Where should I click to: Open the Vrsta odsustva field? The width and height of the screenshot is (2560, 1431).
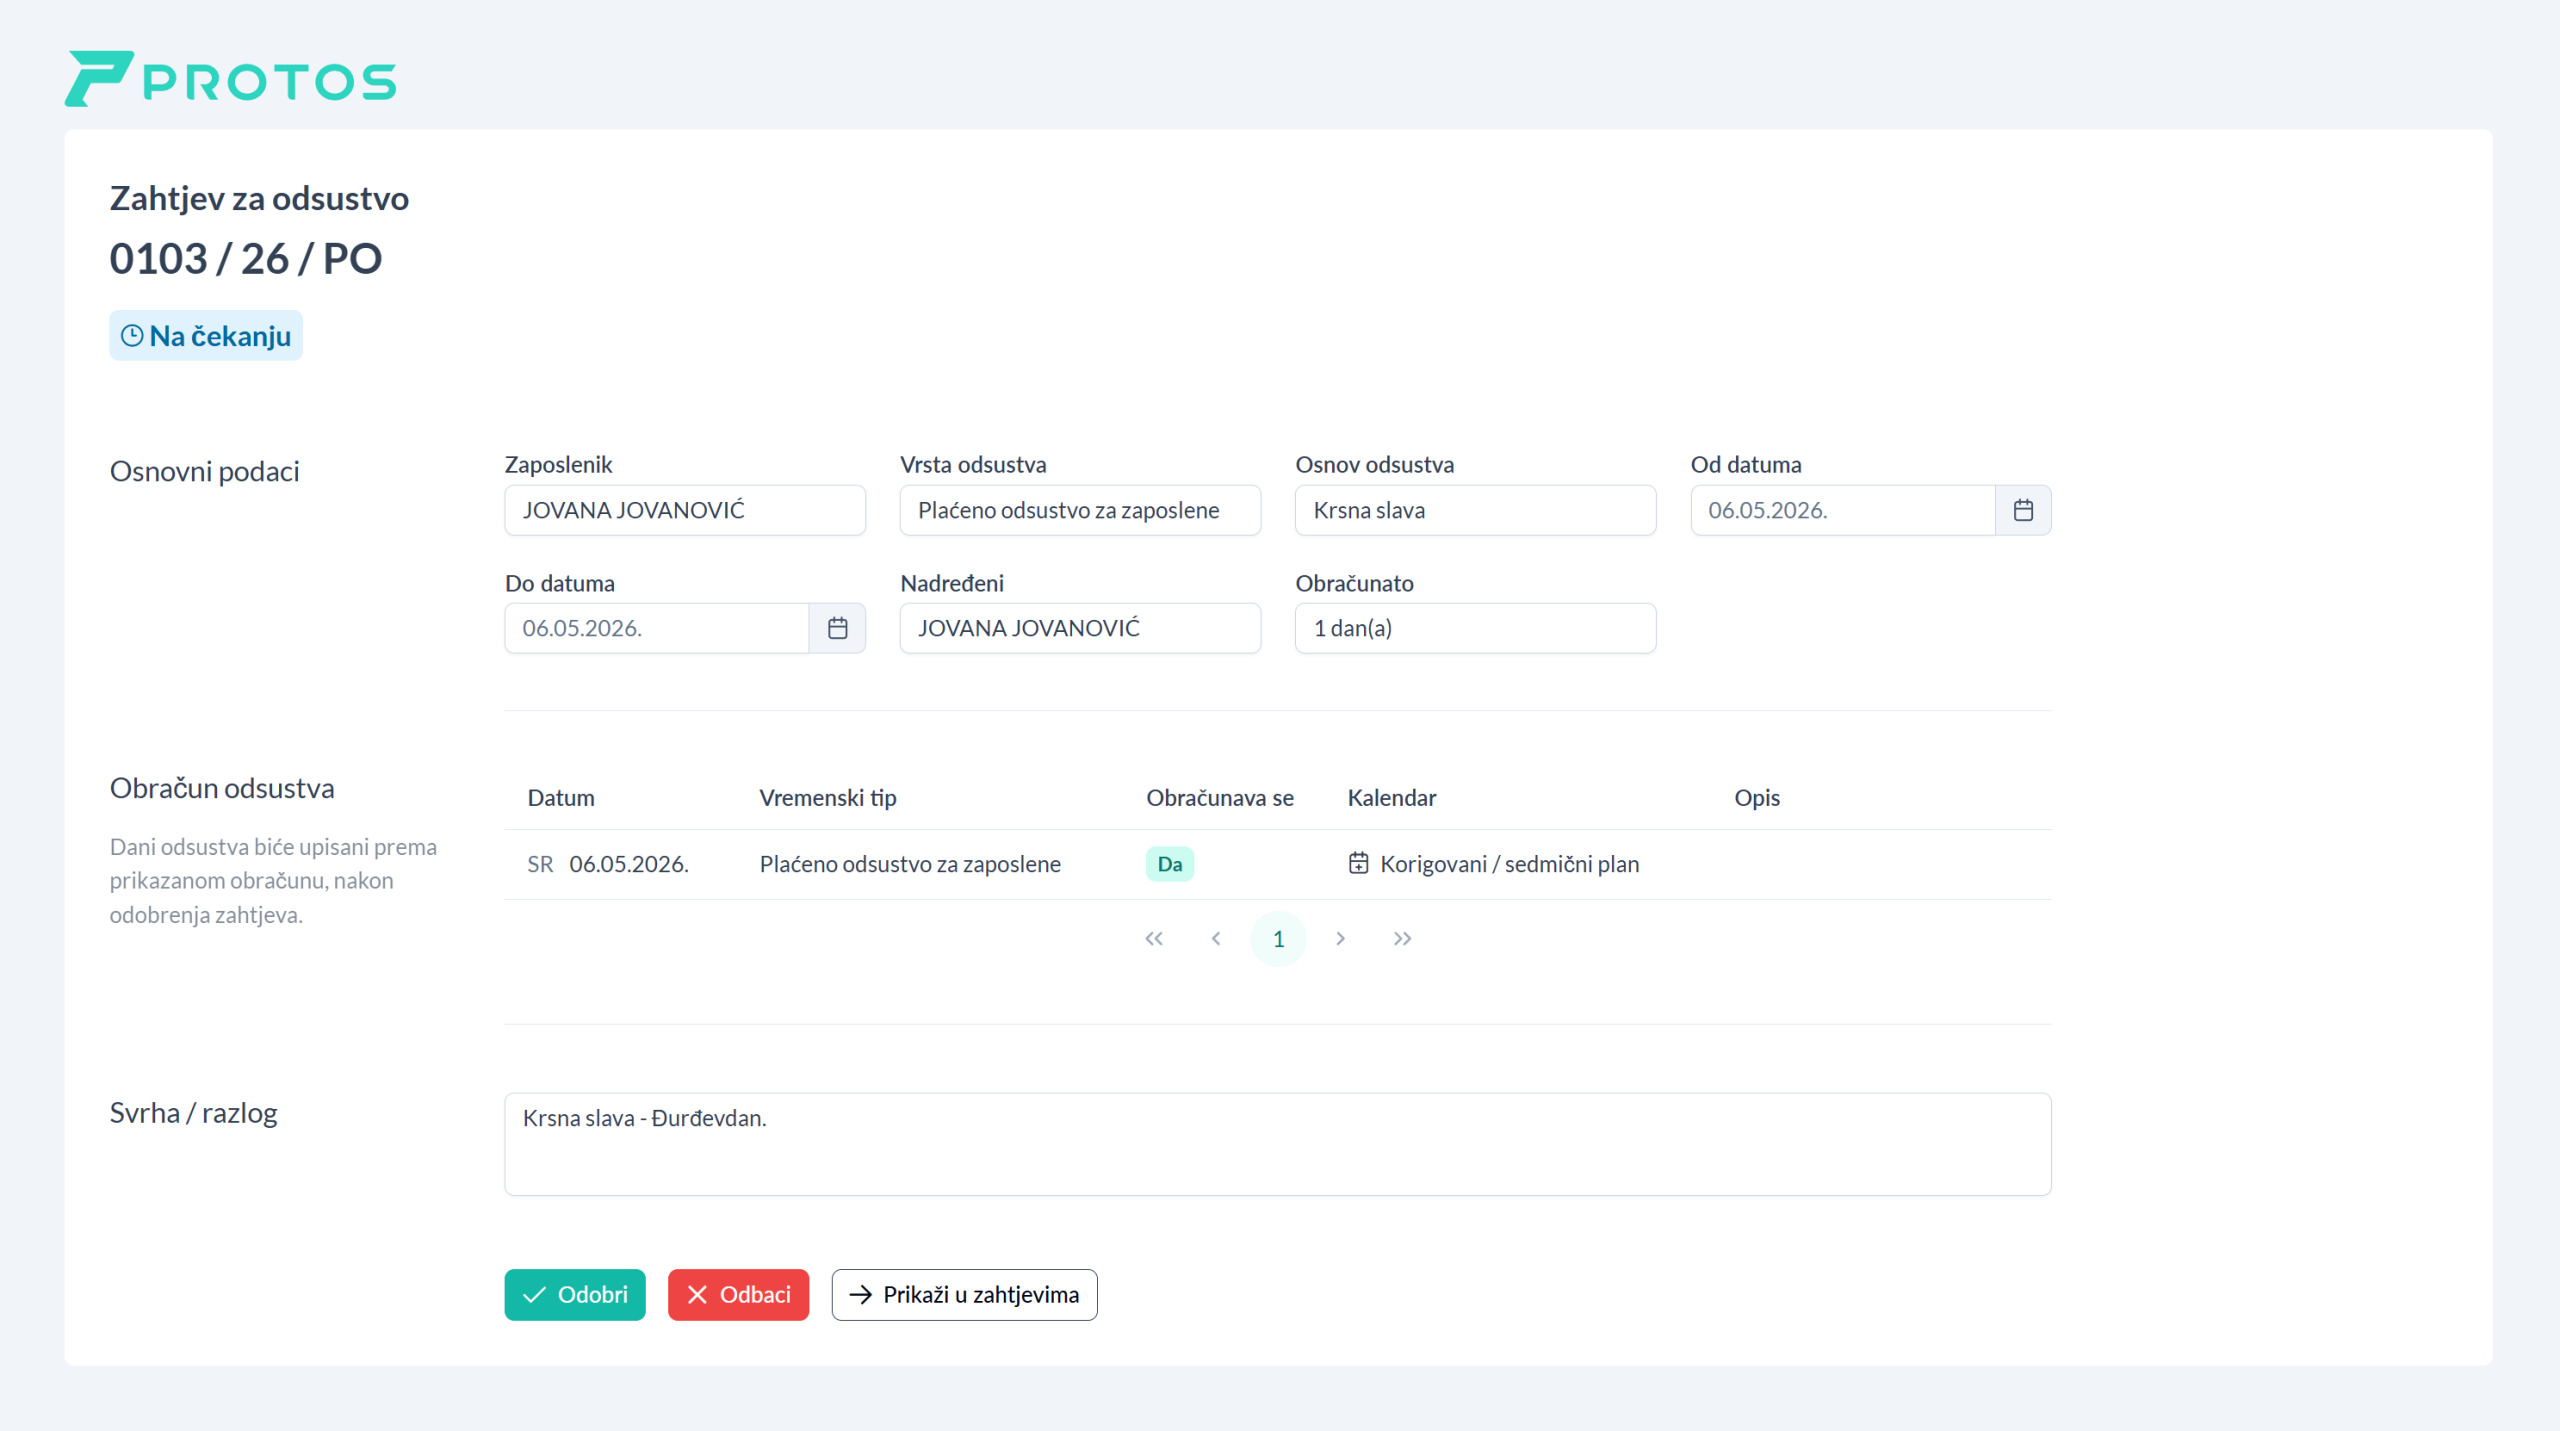point(1080,510)
